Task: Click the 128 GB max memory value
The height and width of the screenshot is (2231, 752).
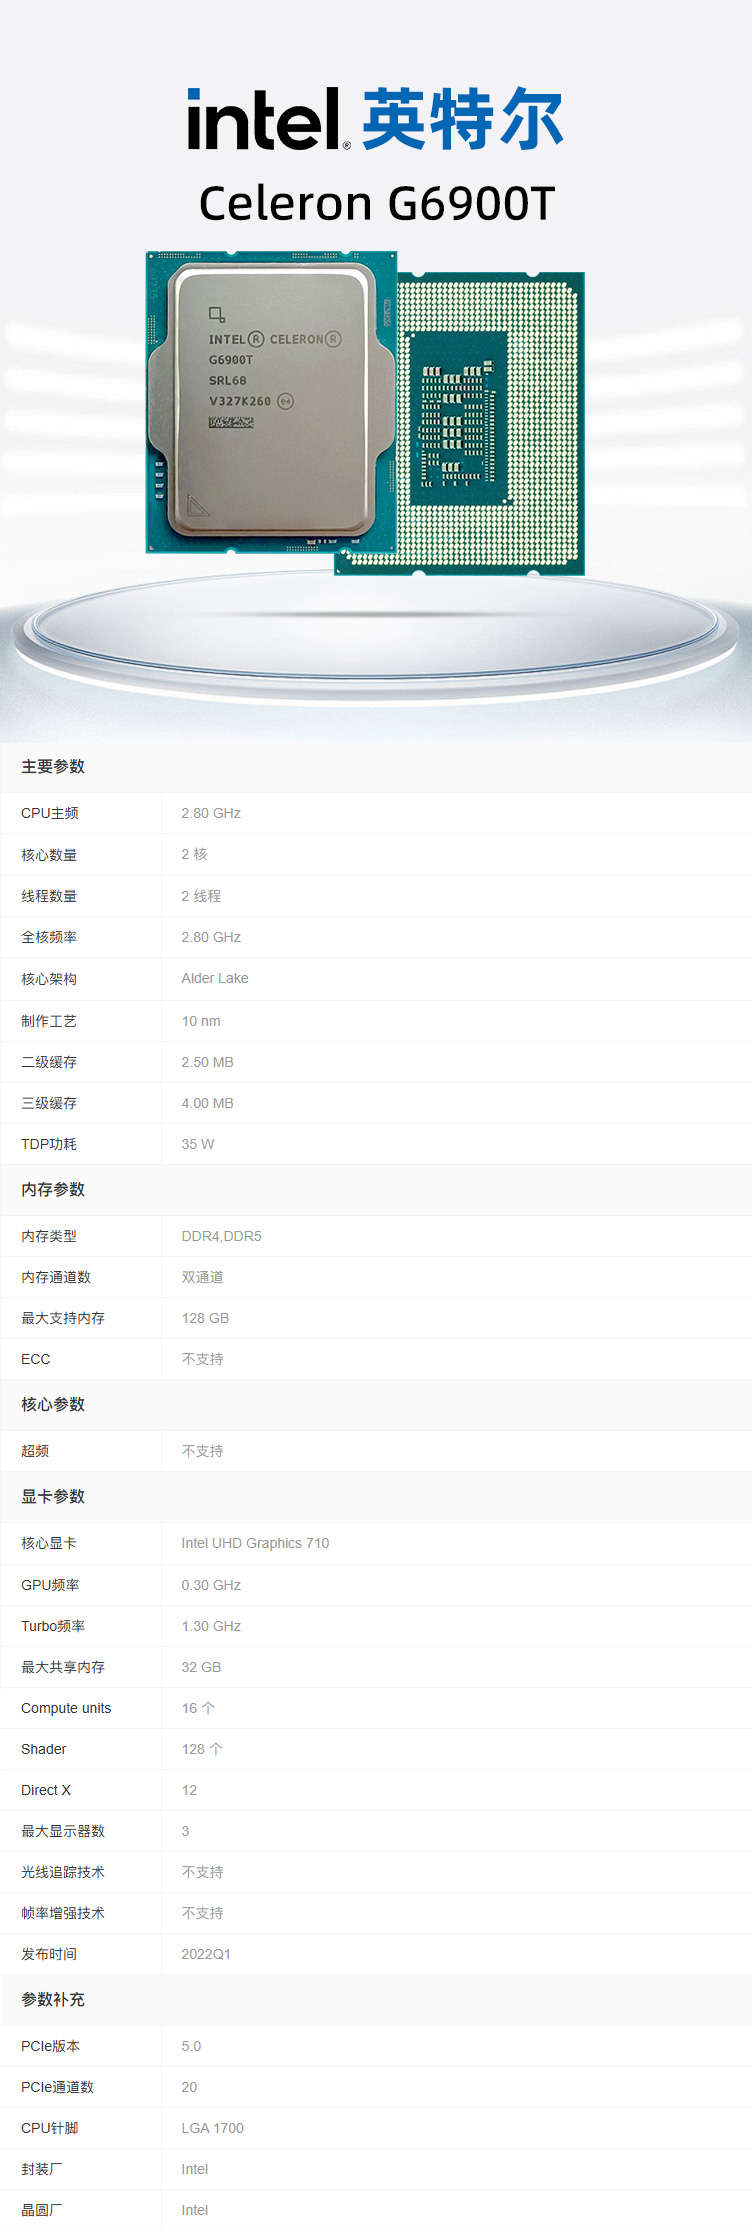Action: point(205,1318)
